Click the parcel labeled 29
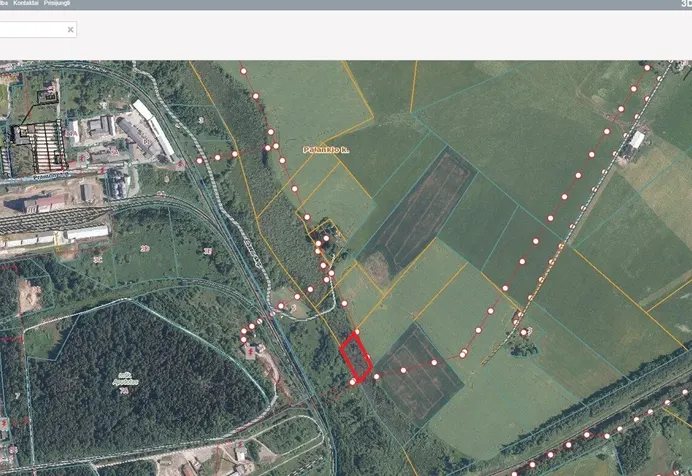692x476 pixels. click(145, 249)
